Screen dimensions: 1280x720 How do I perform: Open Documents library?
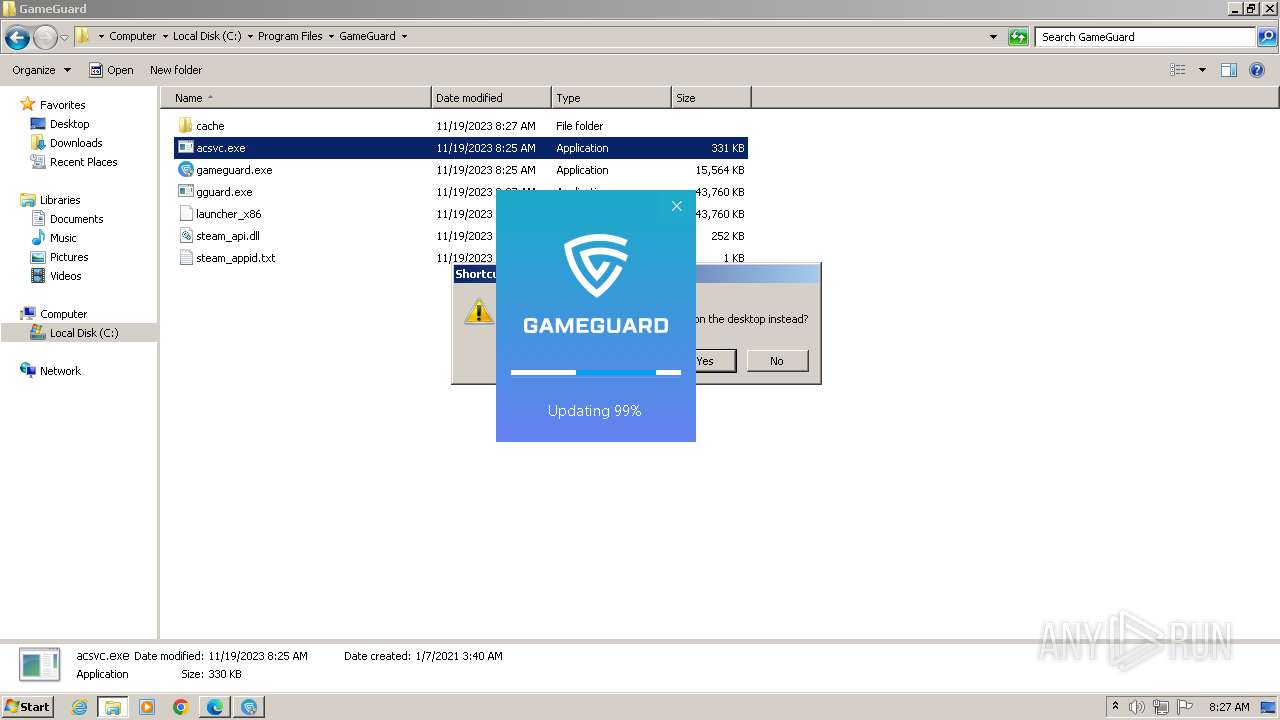(x=76, y=219)
